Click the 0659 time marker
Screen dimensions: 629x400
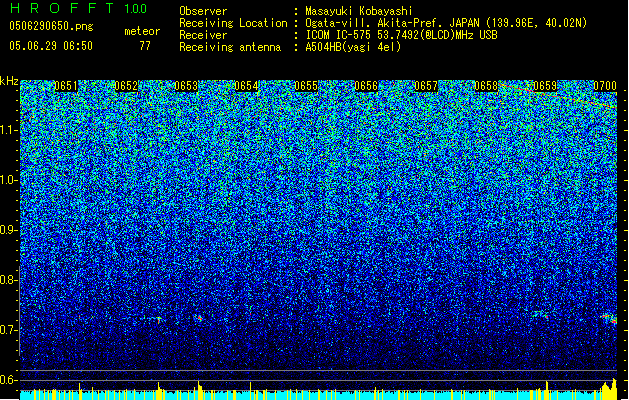(546, 86)
